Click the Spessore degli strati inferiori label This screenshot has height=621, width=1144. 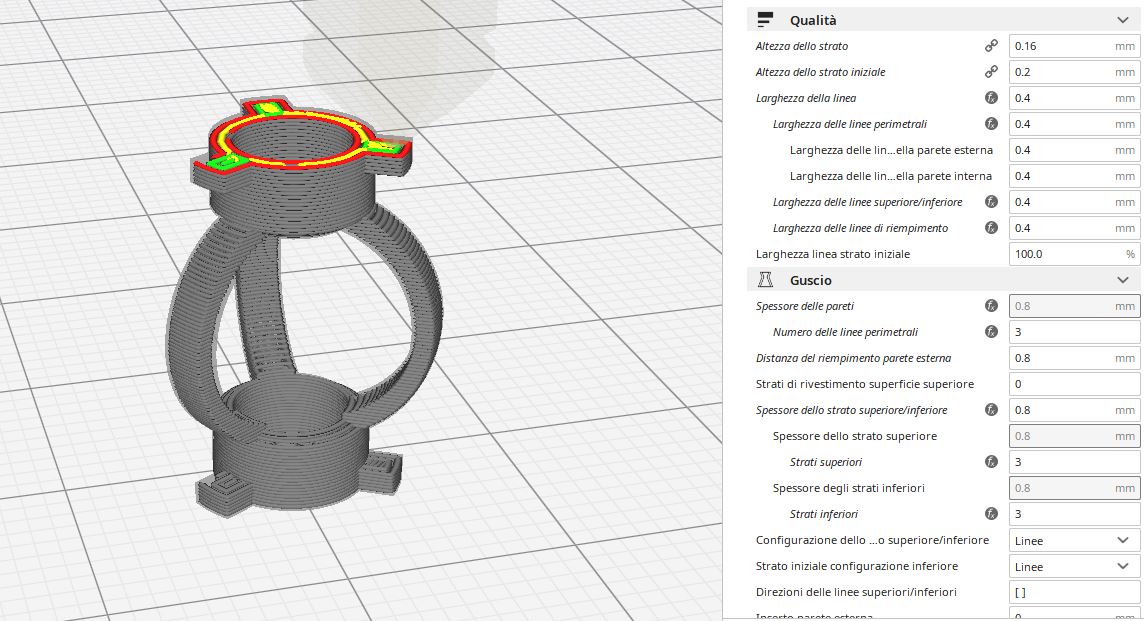(849, 488)
